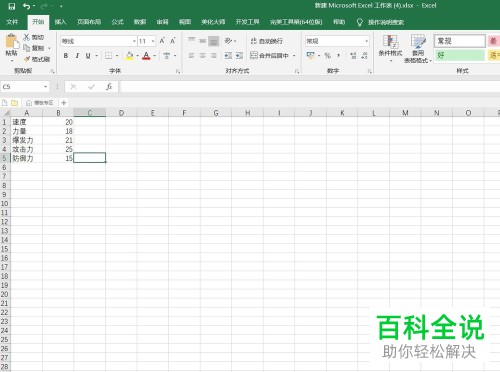Decrease decimal places
Screen dimensions: 500x372
click(x=364, y=56)
